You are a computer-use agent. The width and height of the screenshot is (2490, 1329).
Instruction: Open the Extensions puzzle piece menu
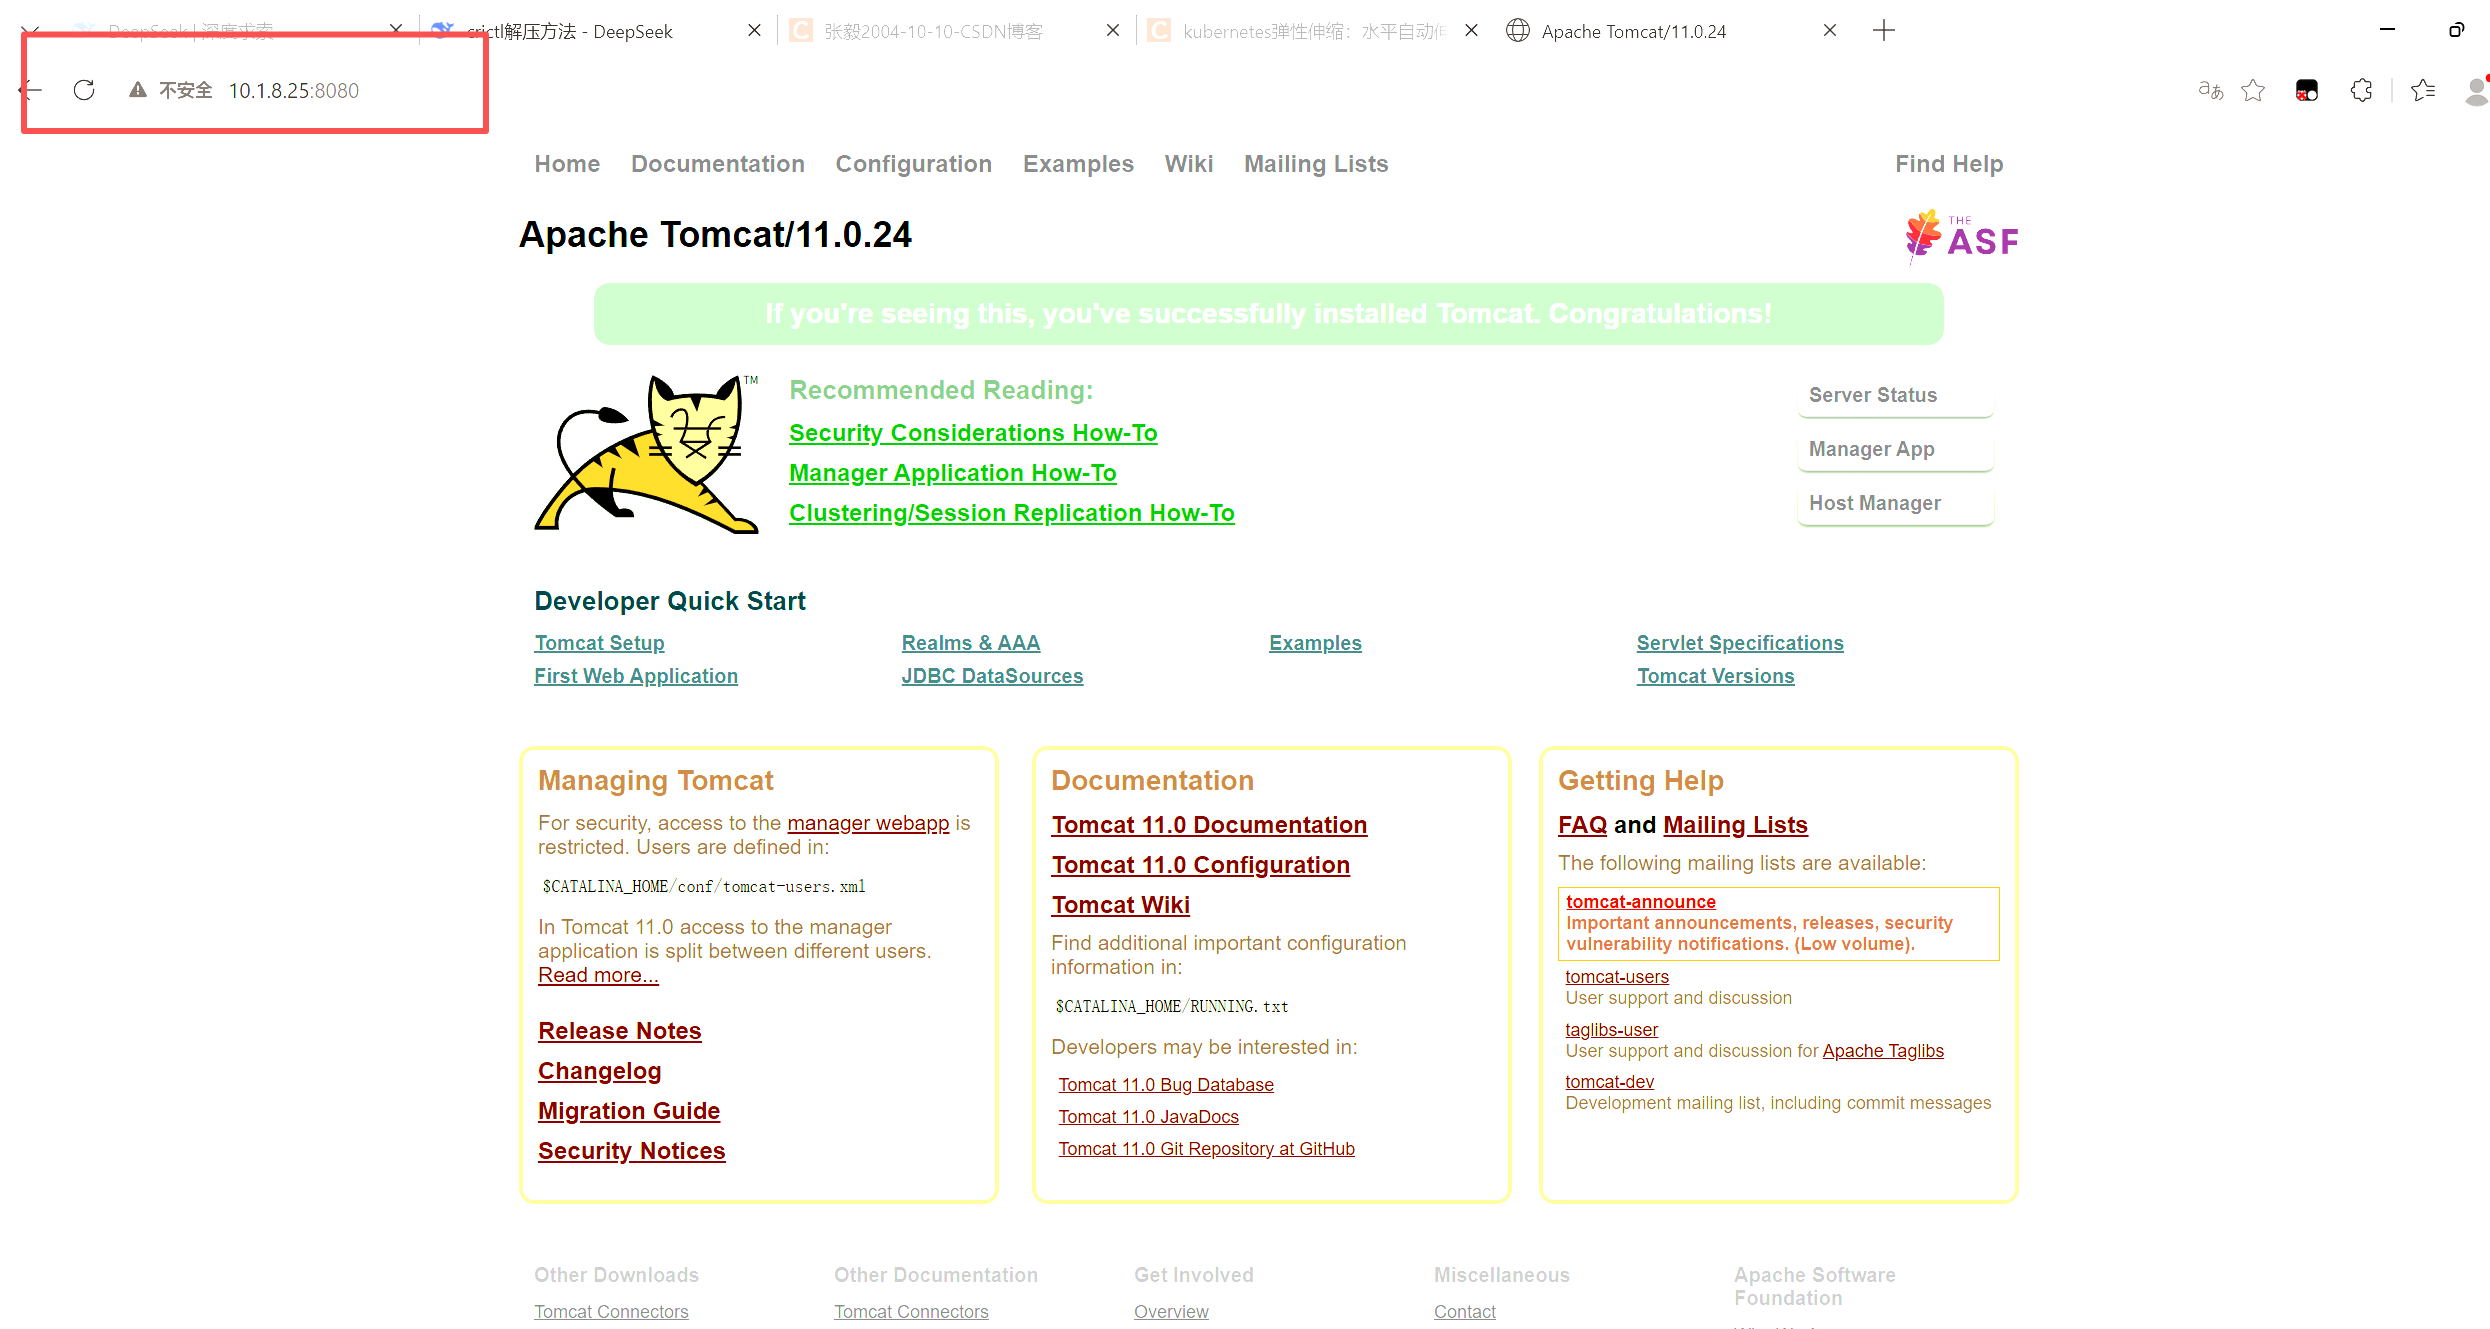pos(2361,90)
